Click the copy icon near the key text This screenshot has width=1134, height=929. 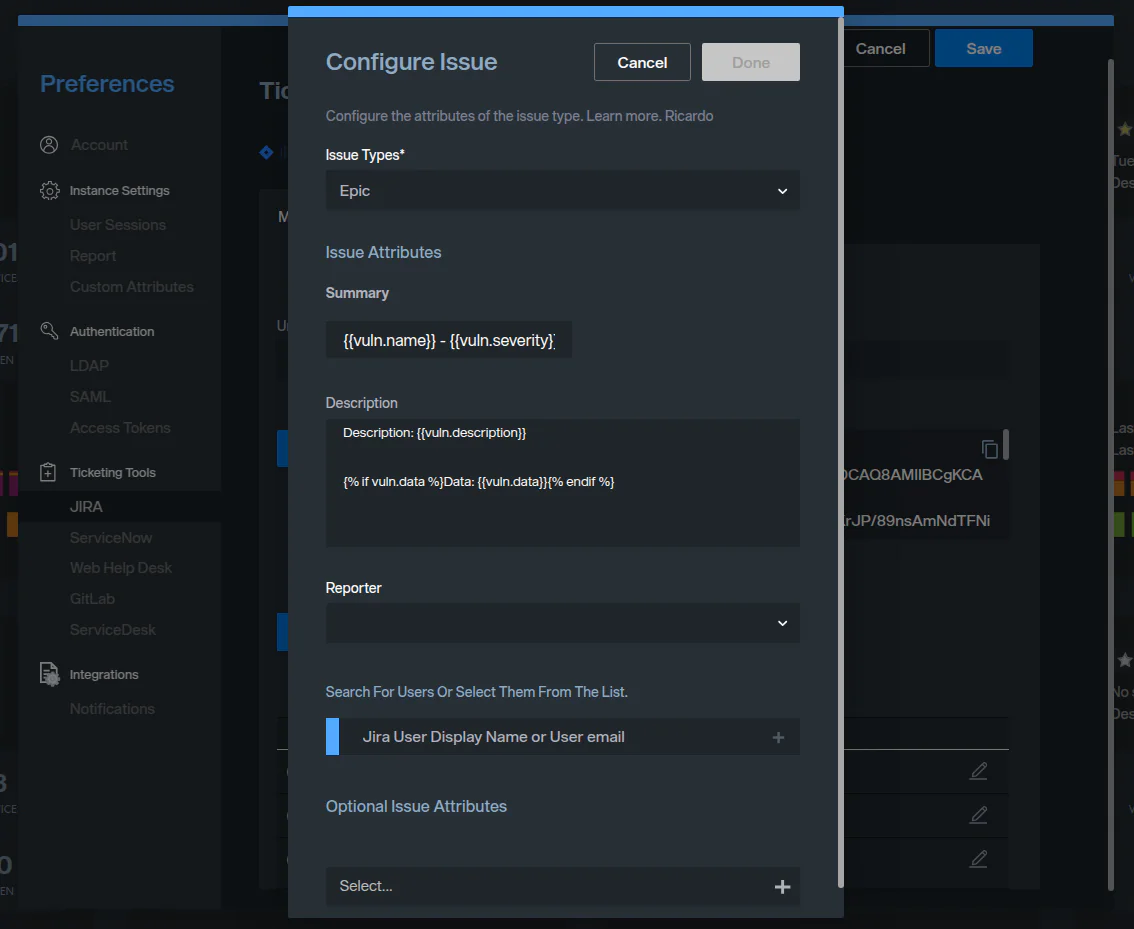click(990, 449)
